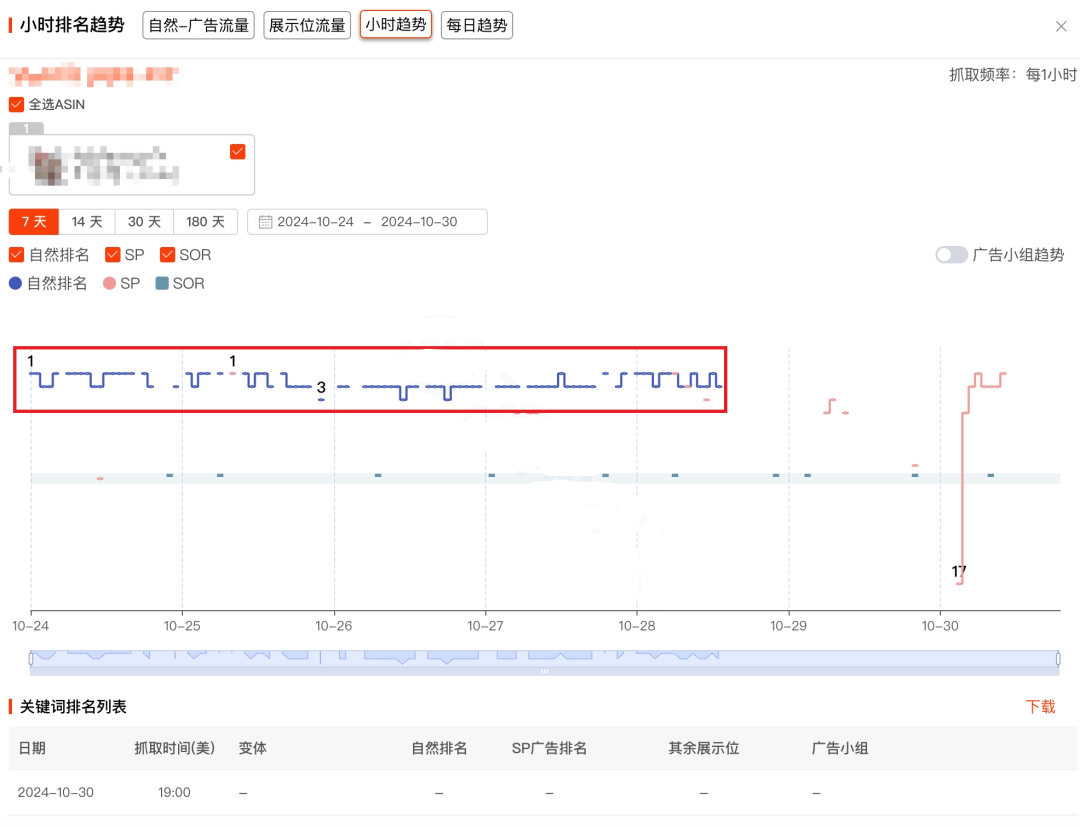This screenshot has height=827, width=1080.
Task: Select the 30 天 time range
Action: (145, 221)
